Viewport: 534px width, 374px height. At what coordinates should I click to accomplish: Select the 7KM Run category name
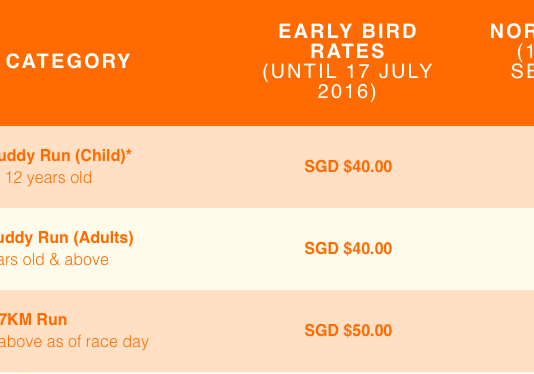click(33, 320)
